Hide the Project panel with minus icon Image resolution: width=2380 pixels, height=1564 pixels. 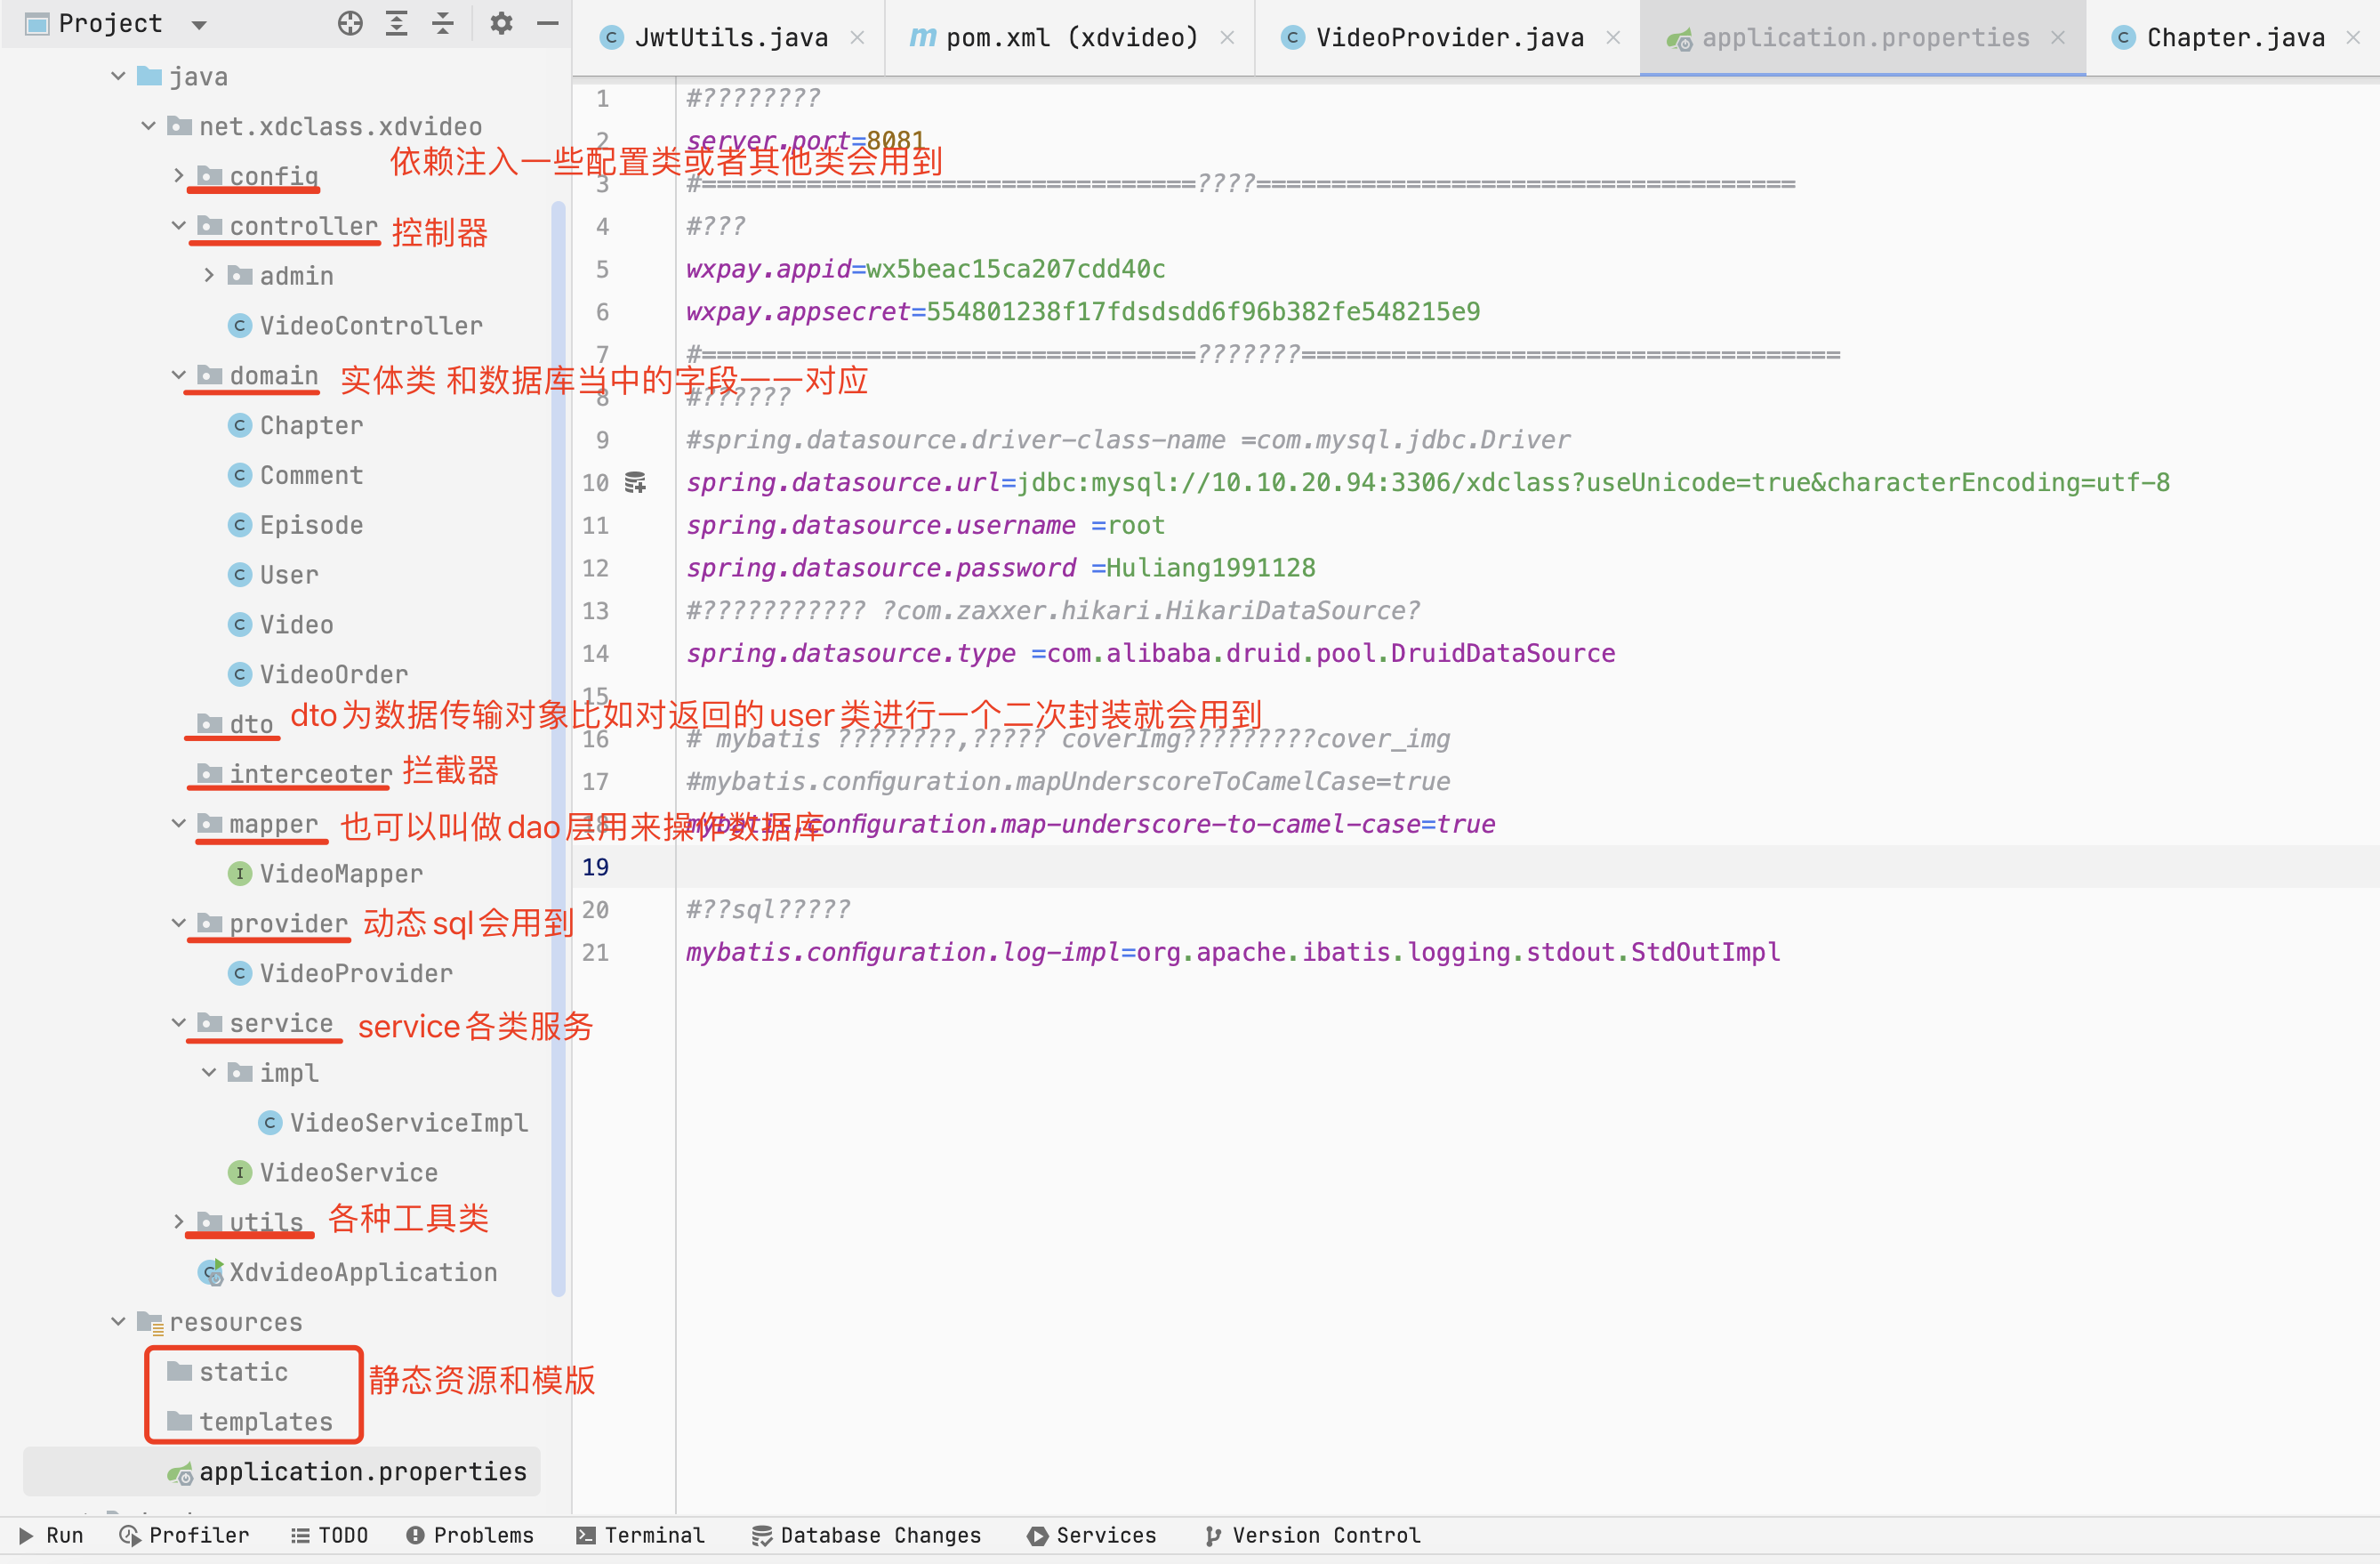click(x=547, y=23)
